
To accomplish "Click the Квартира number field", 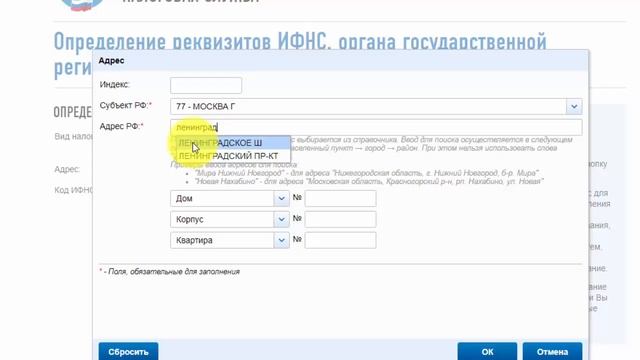I will [x=340, y=240].
